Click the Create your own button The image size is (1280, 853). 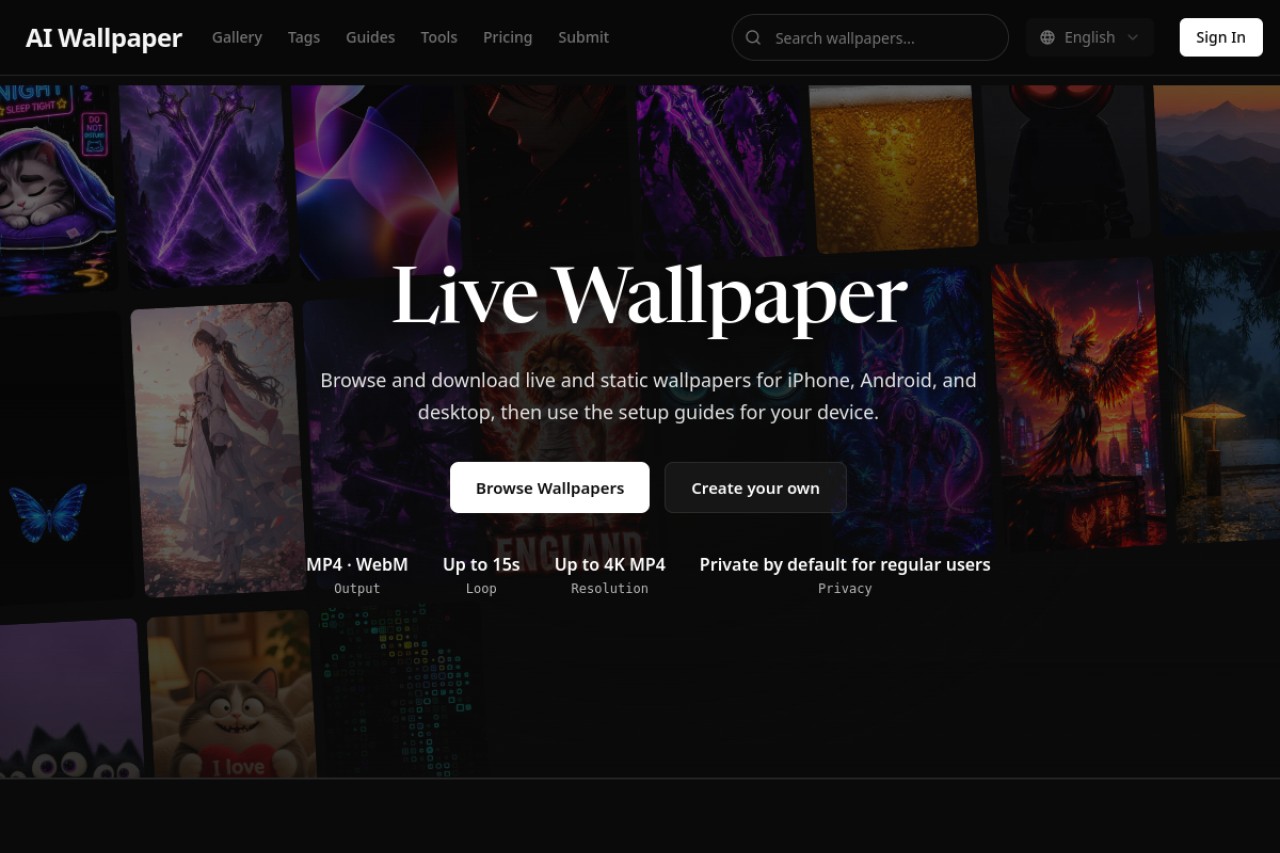755,488
